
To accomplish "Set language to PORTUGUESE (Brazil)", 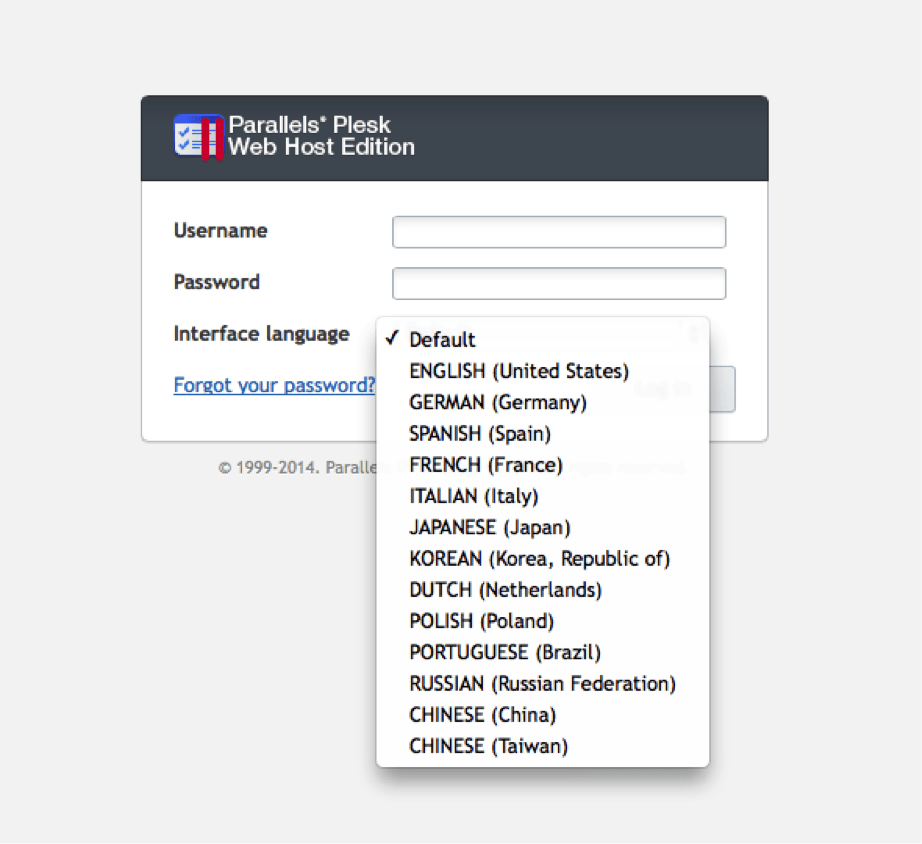I will 542,652.
